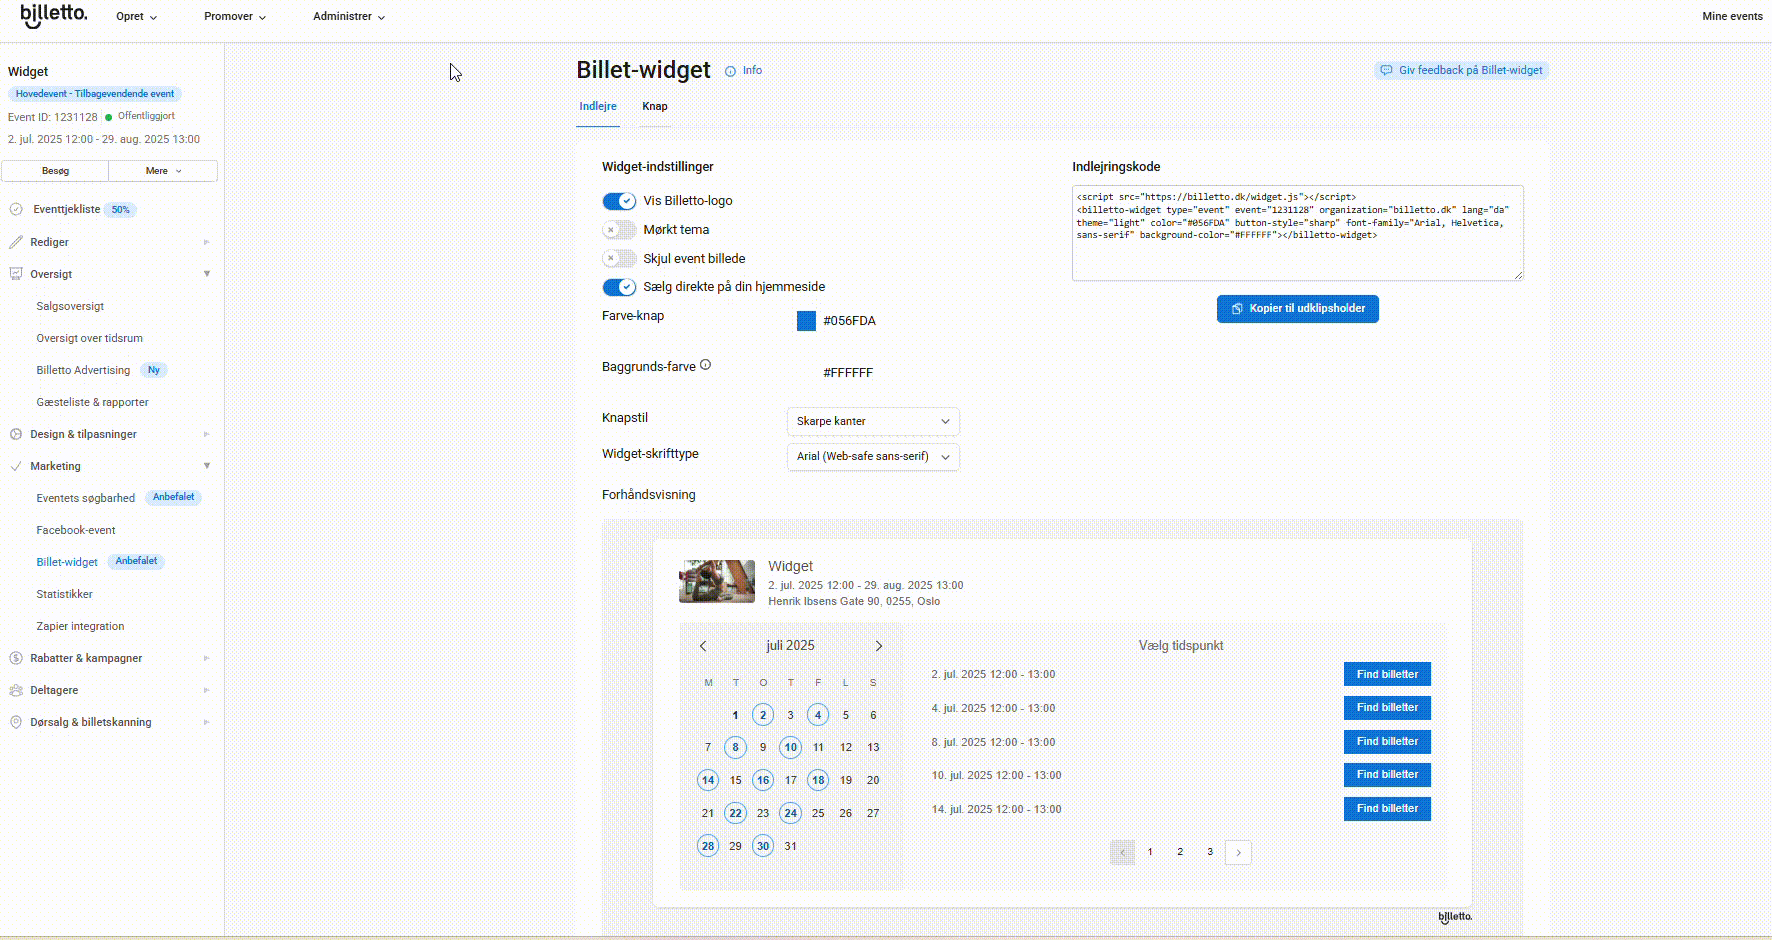This screenshot has height=940, width=1772.
Task: Click the Rediger pencil icon
Action: point(16,242)
